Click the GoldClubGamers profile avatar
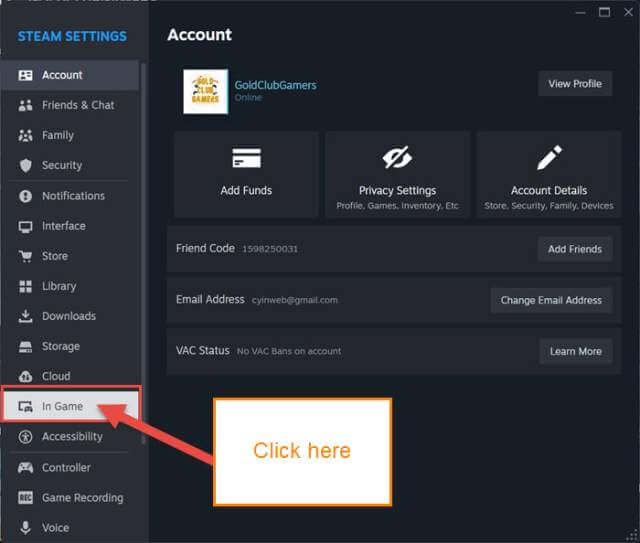Image resolution: width=640 pixels, height=543 pixels. [x=205, y=91]
